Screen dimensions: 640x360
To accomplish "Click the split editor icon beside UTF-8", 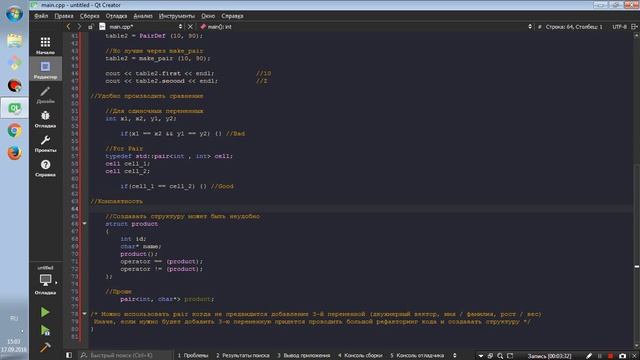I will coord(634,27).
